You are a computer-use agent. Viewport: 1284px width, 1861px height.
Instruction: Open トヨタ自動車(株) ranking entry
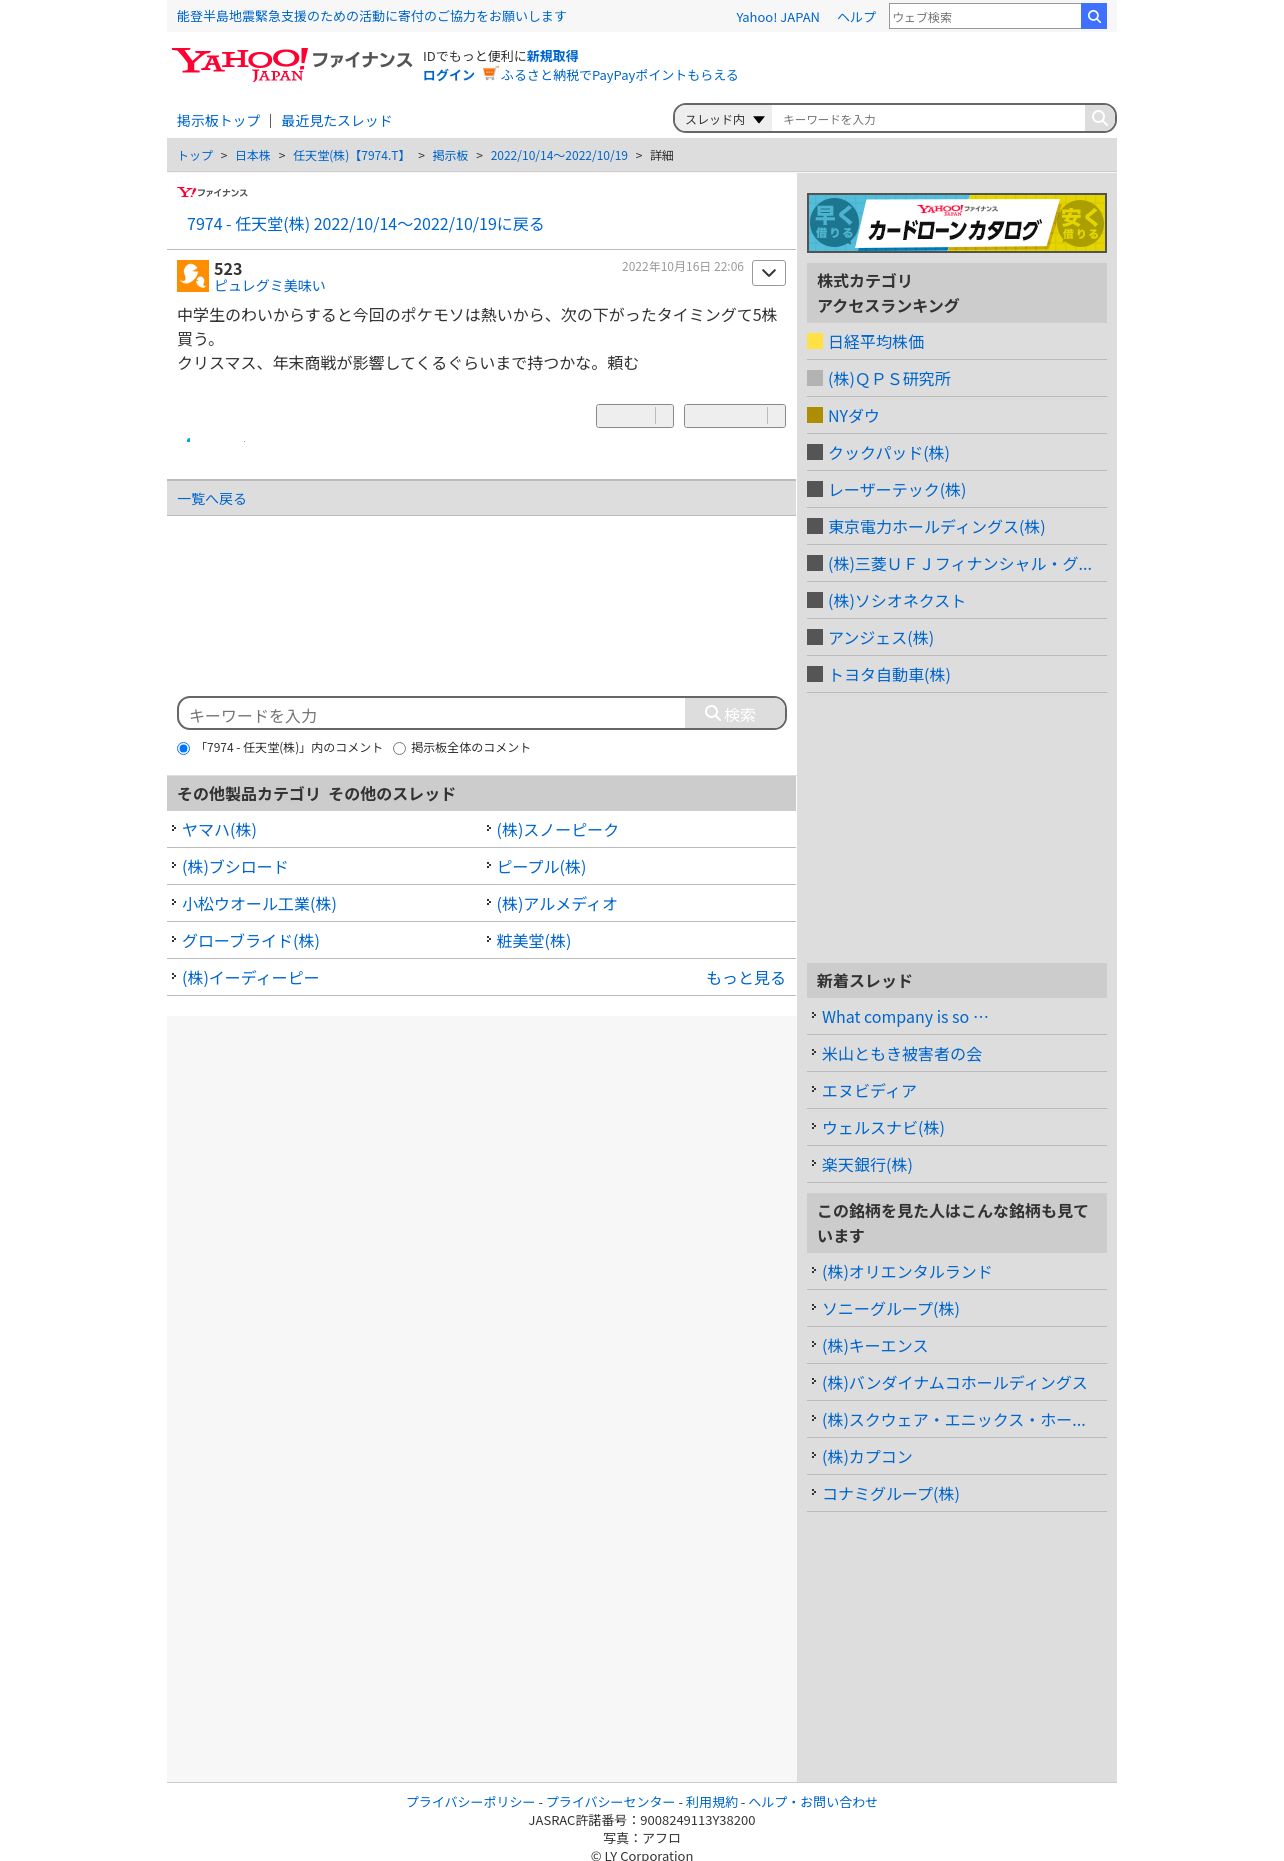click(x=889, y=675)
